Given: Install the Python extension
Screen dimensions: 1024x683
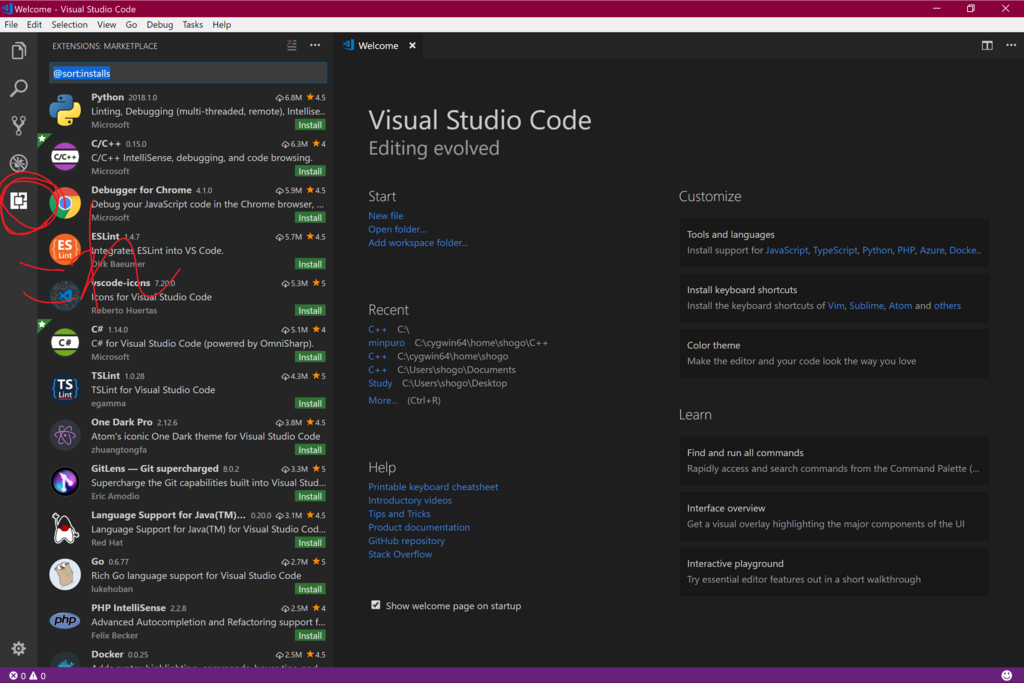Looking at the screenshot, I should [310, 125].
